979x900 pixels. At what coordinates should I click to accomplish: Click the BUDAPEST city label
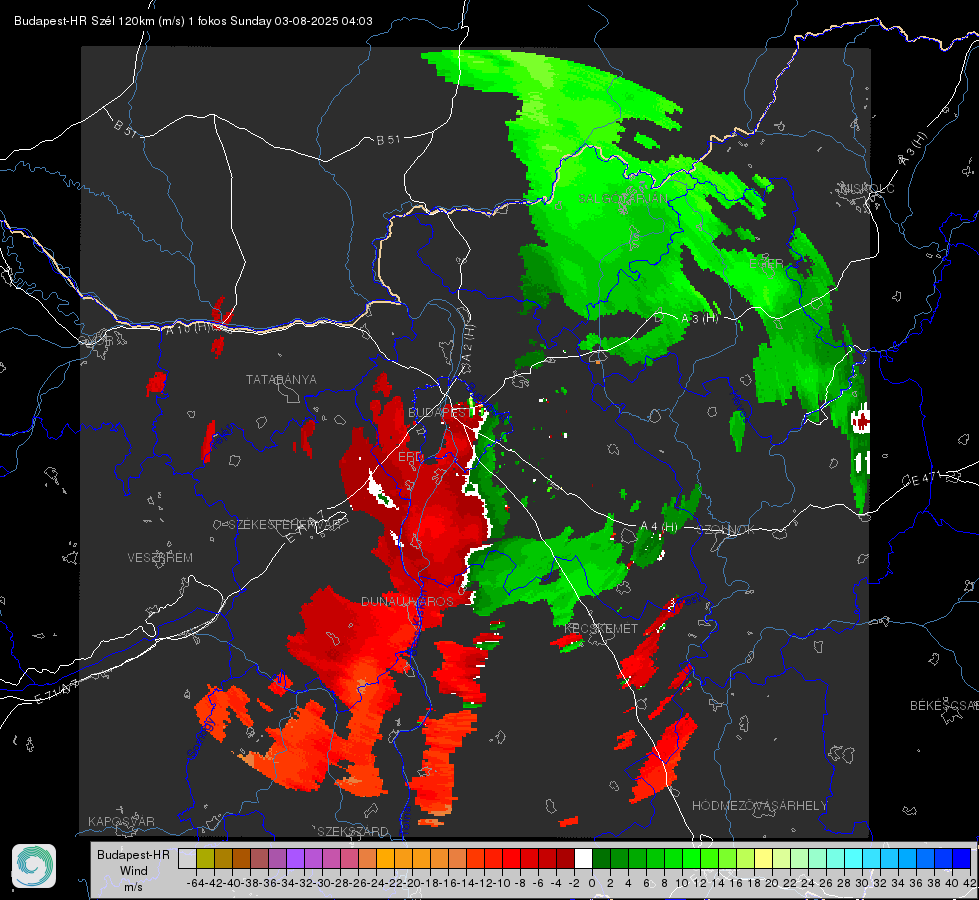coord(440,412)
